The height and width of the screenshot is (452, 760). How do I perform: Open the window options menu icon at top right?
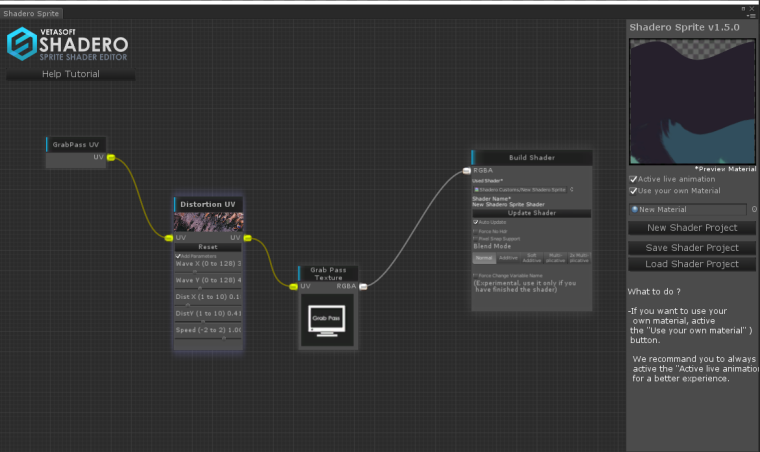click(x=750, y=16)
